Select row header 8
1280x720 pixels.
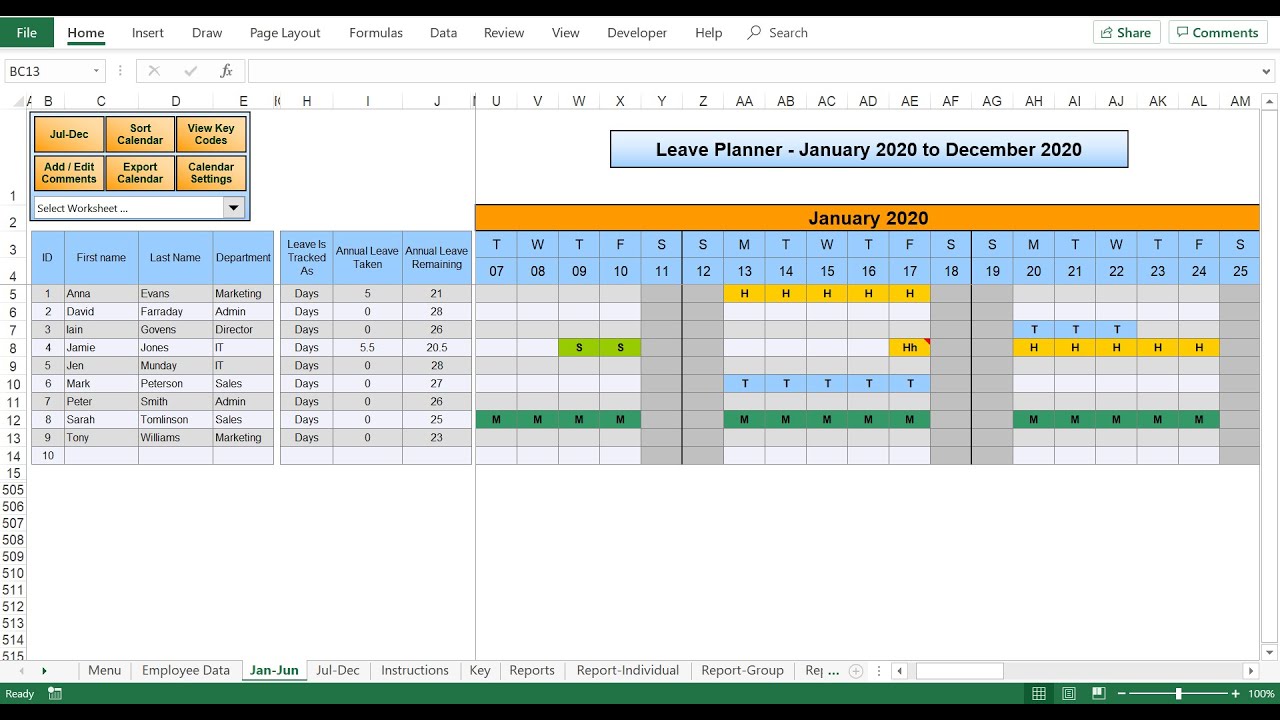pyautogui.click(x=14, y=348)
